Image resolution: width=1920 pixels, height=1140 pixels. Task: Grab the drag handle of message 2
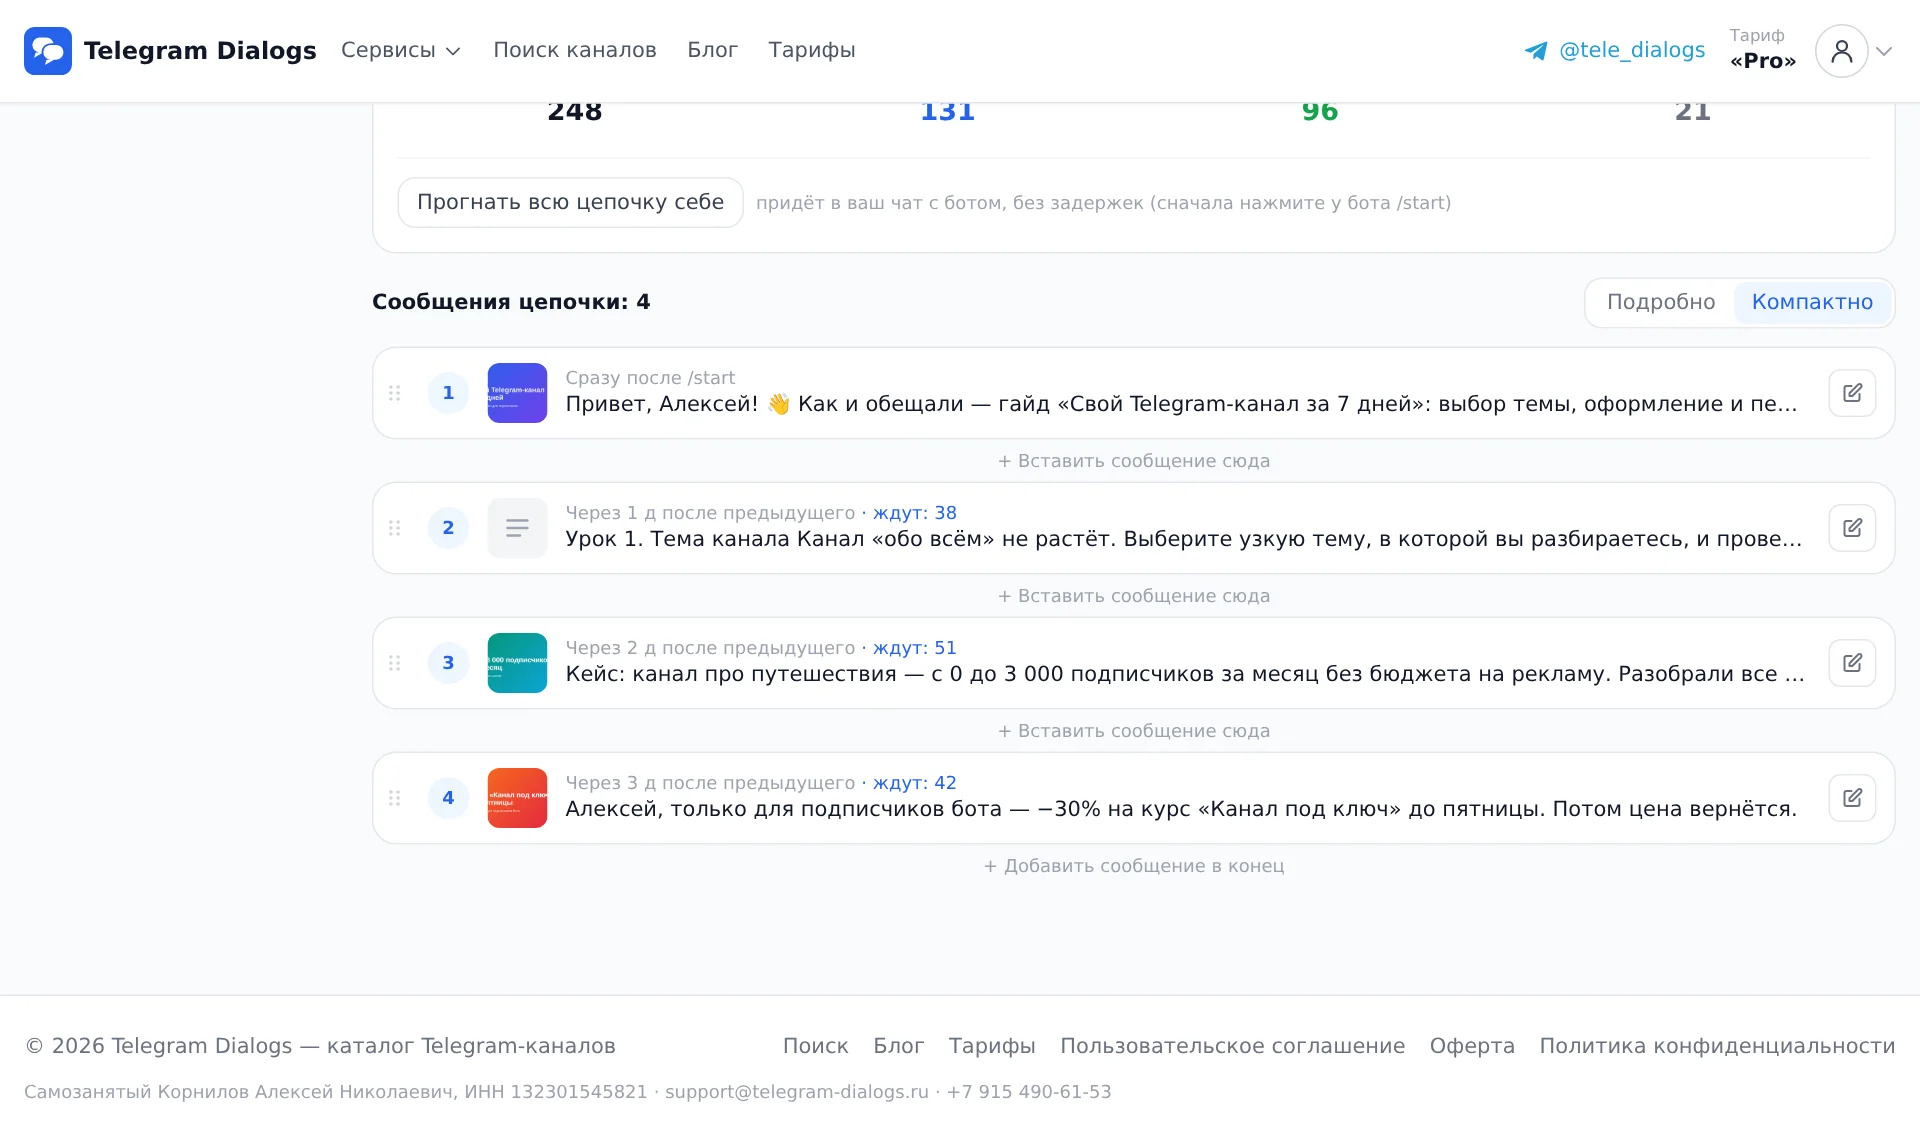395,528
